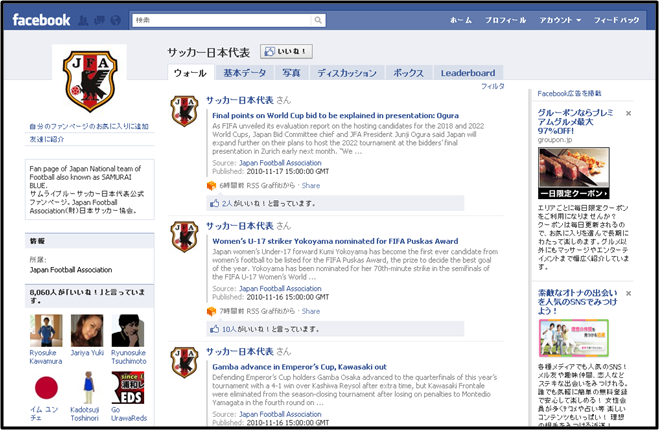Open 'Women's U-17 striker Yokoyama' headline
Viewport: 659px width, 430px height.
pos(335,241)
